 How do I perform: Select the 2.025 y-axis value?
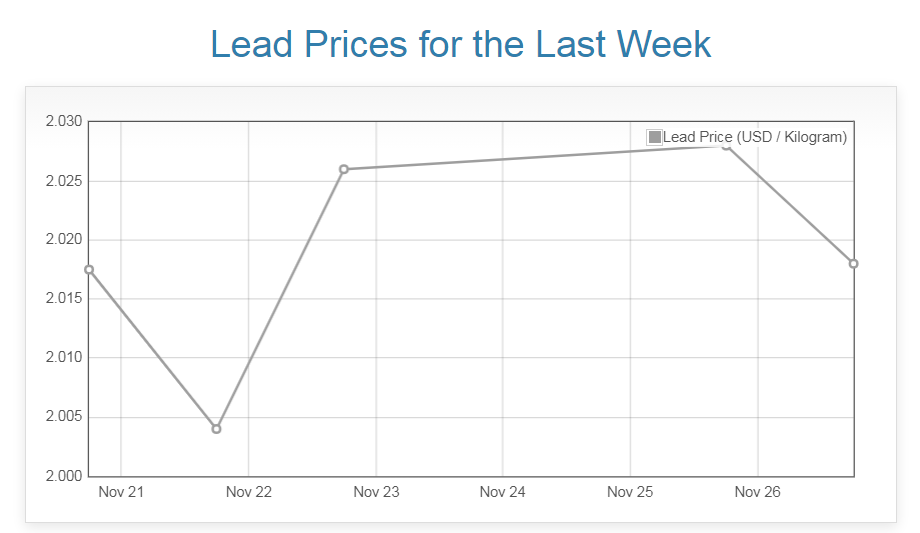63,181
